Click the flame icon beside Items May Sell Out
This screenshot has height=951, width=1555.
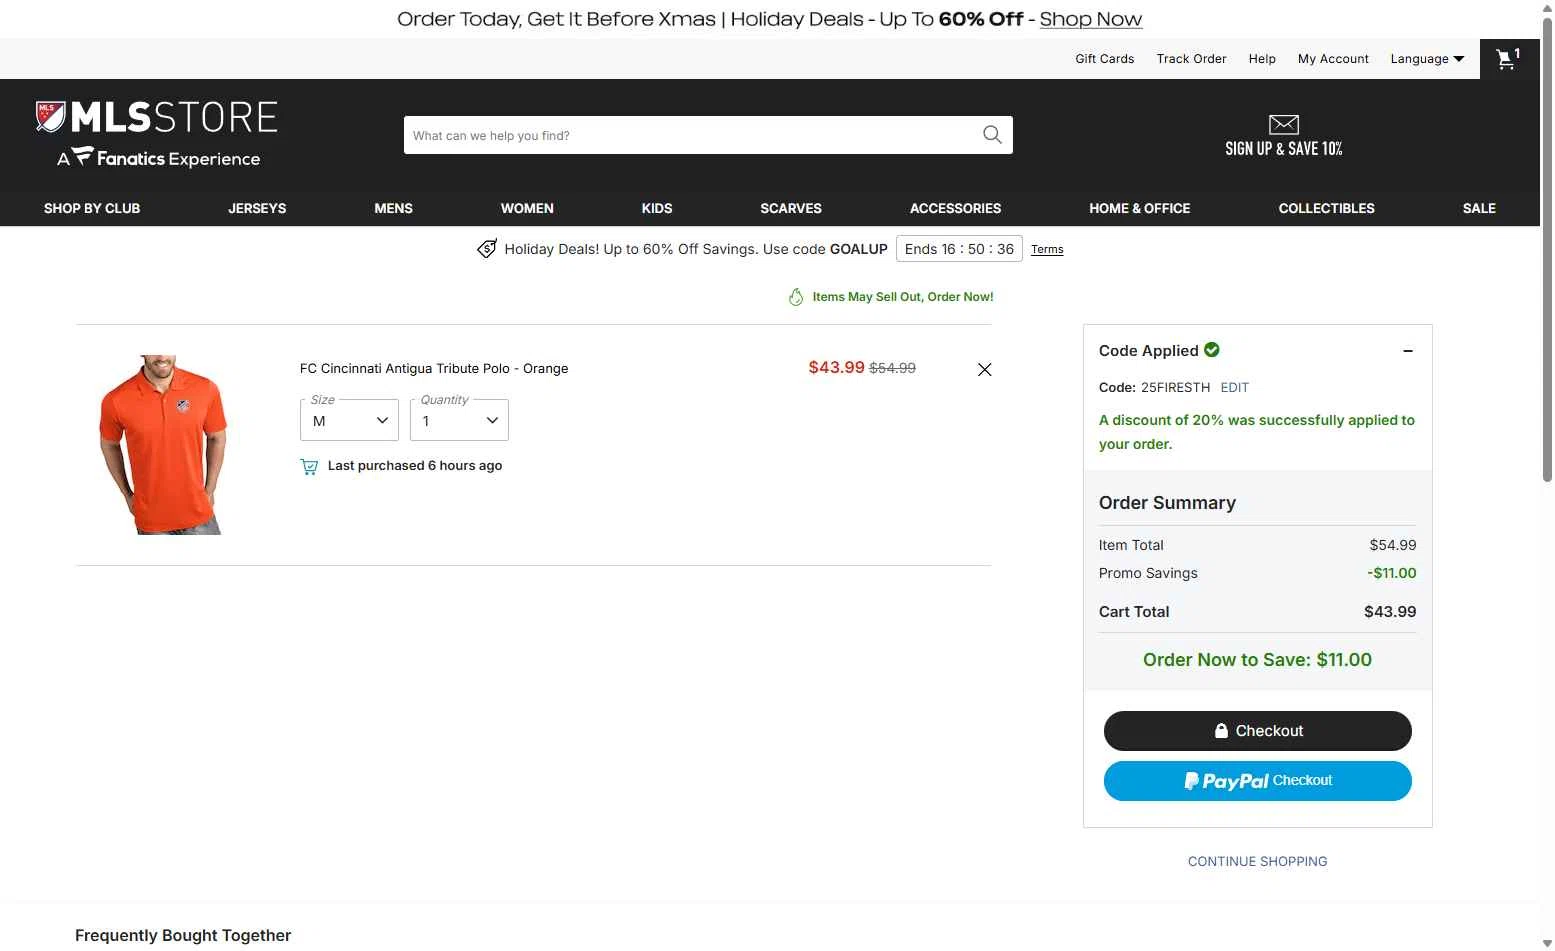(x=796, y=297)
